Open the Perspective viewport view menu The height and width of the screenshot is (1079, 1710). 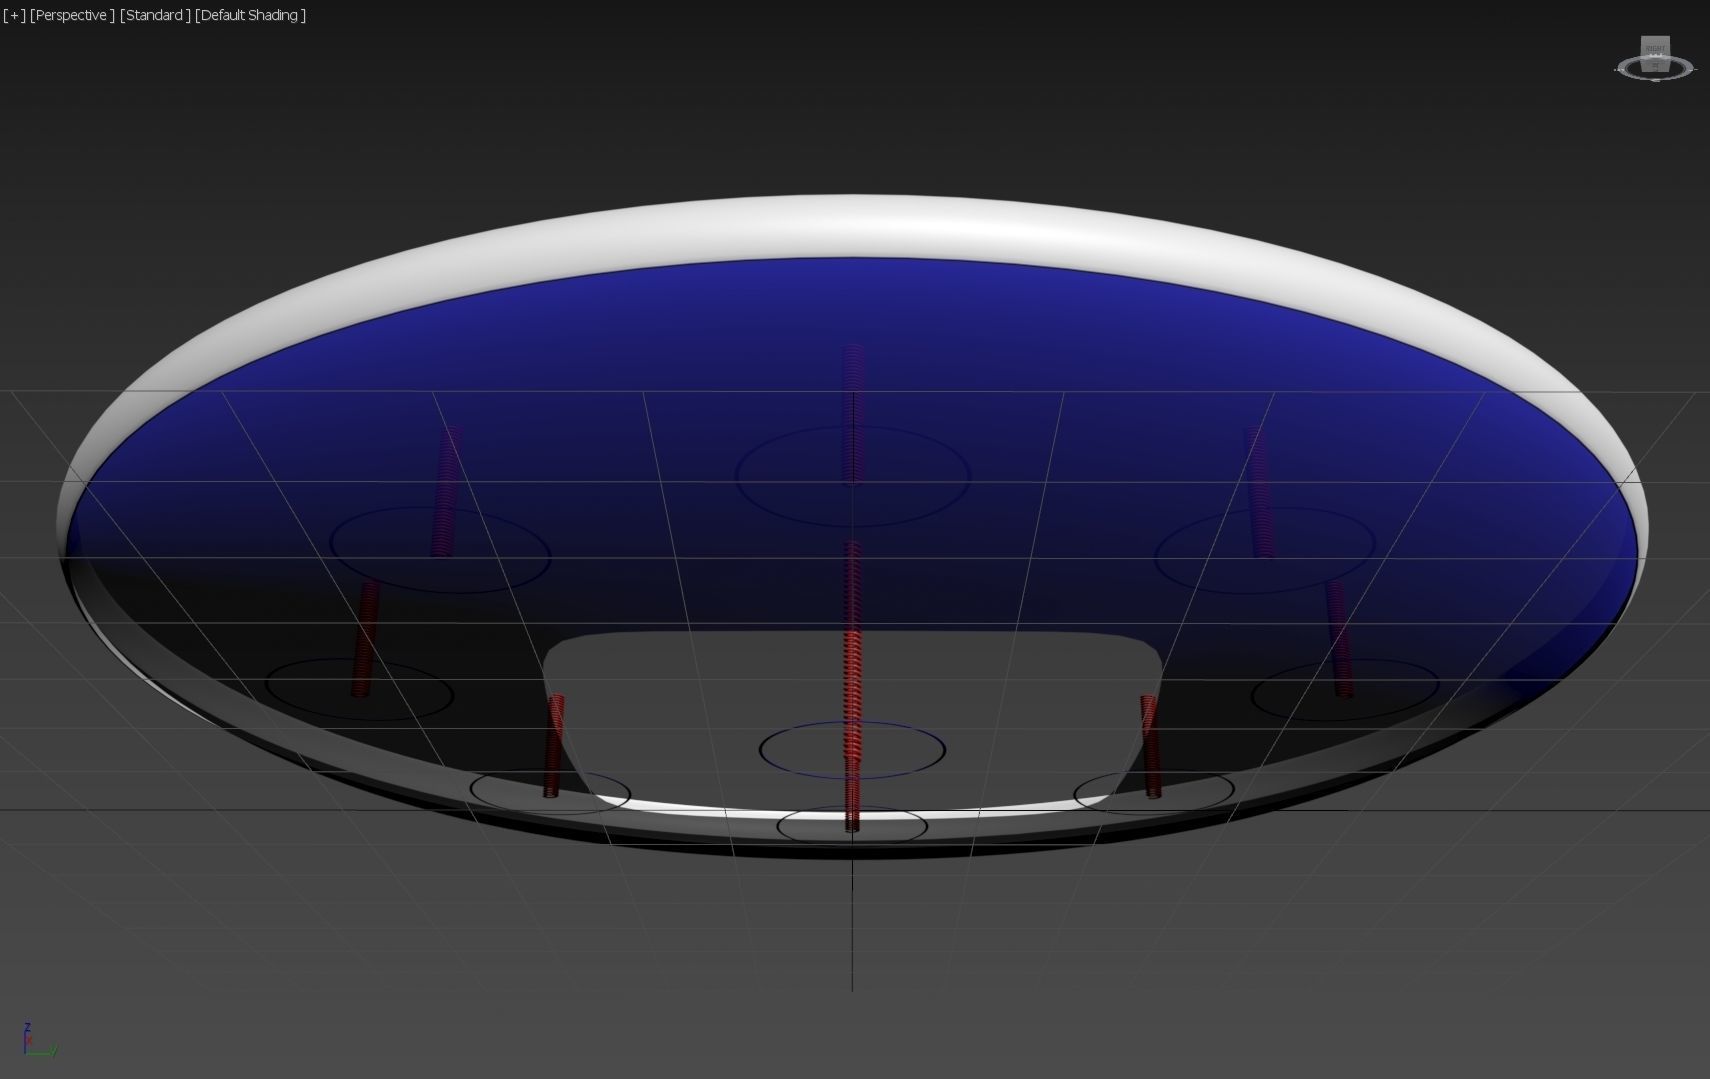point(72,15)
